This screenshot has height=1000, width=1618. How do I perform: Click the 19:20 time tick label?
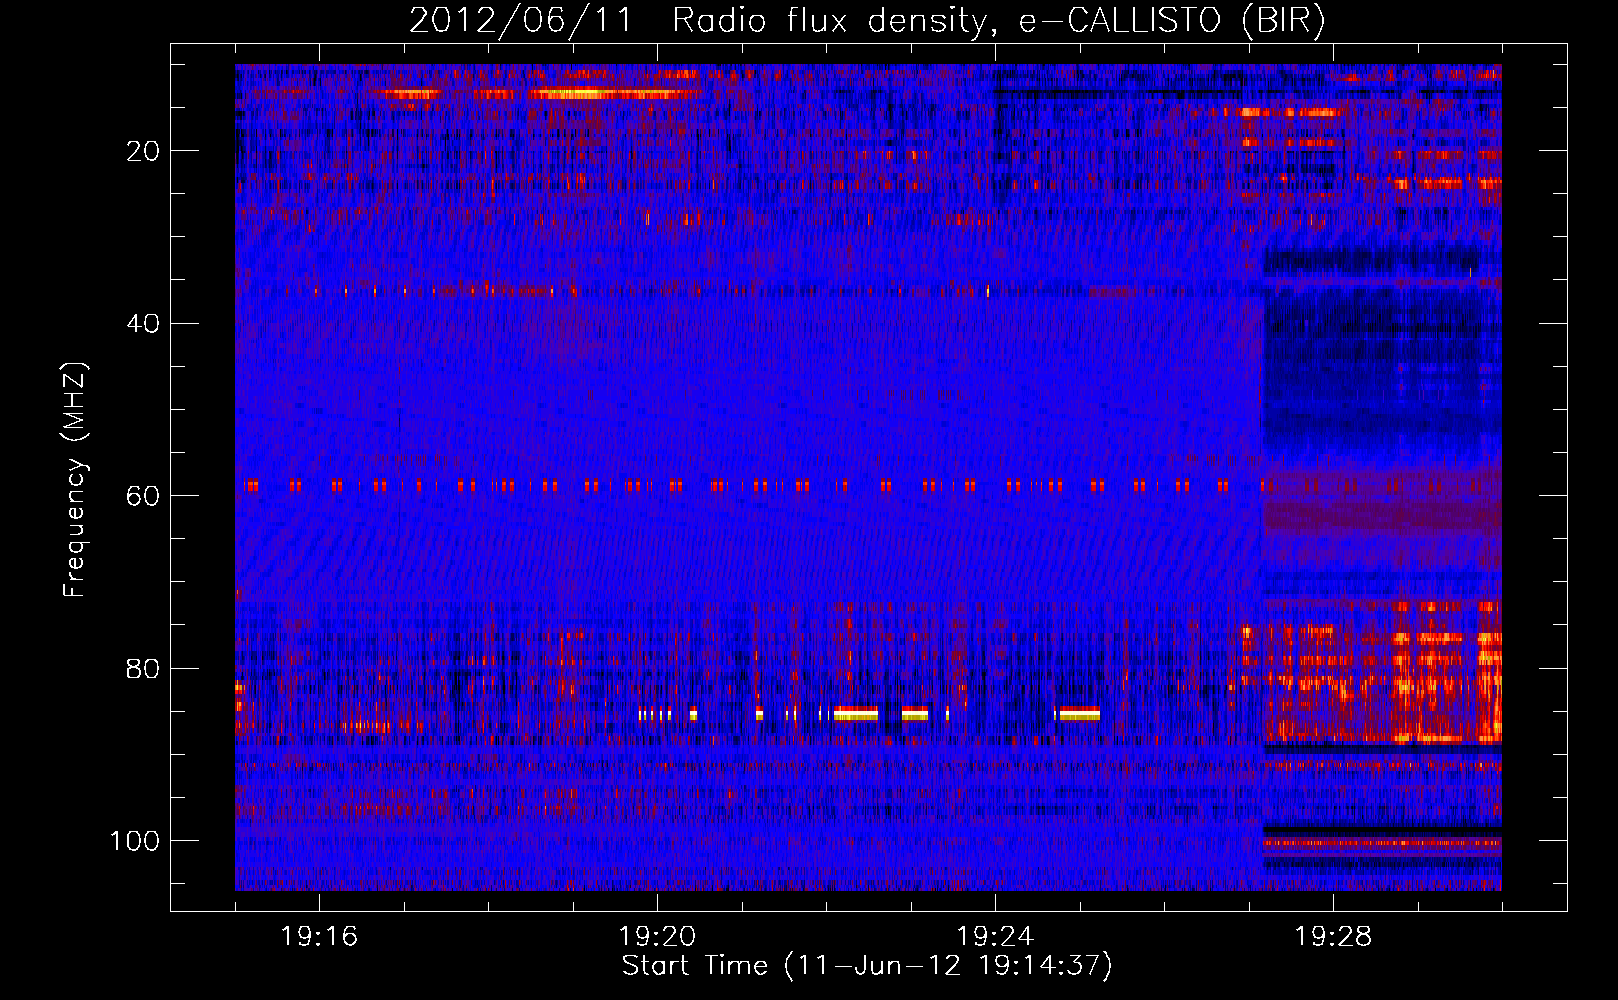click(657, 937)
